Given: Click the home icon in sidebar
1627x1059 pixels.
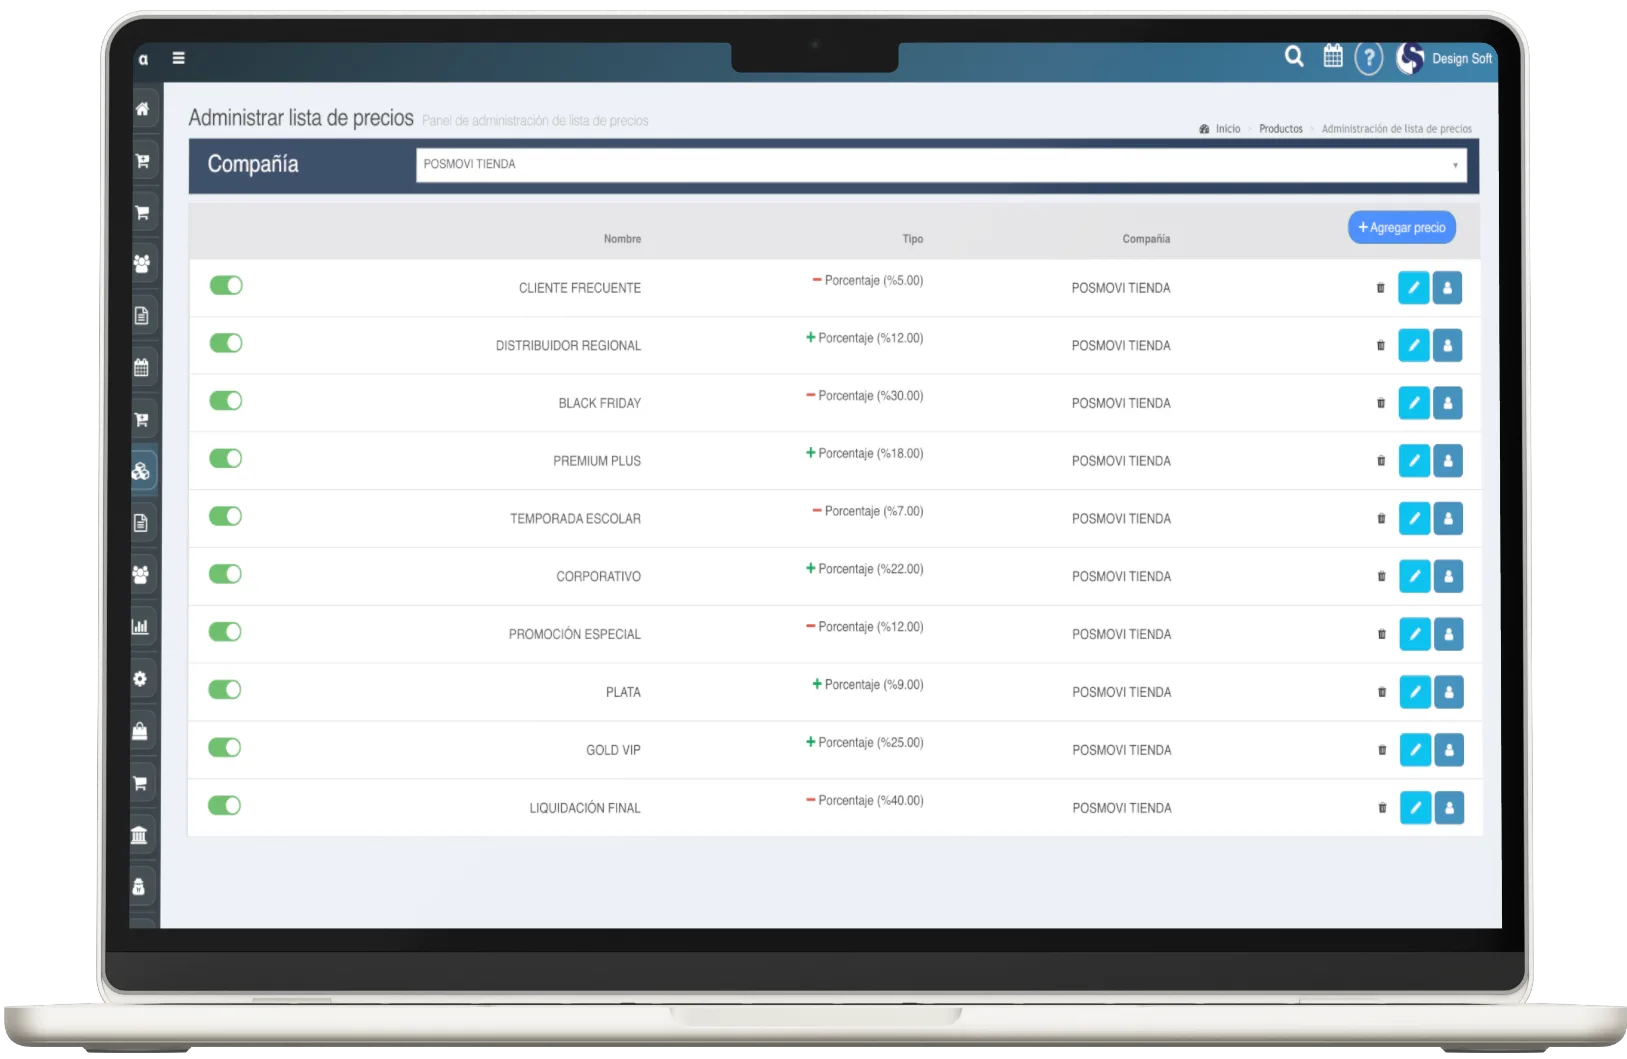Looking at the screenshot, I should (x=142, y=109).
